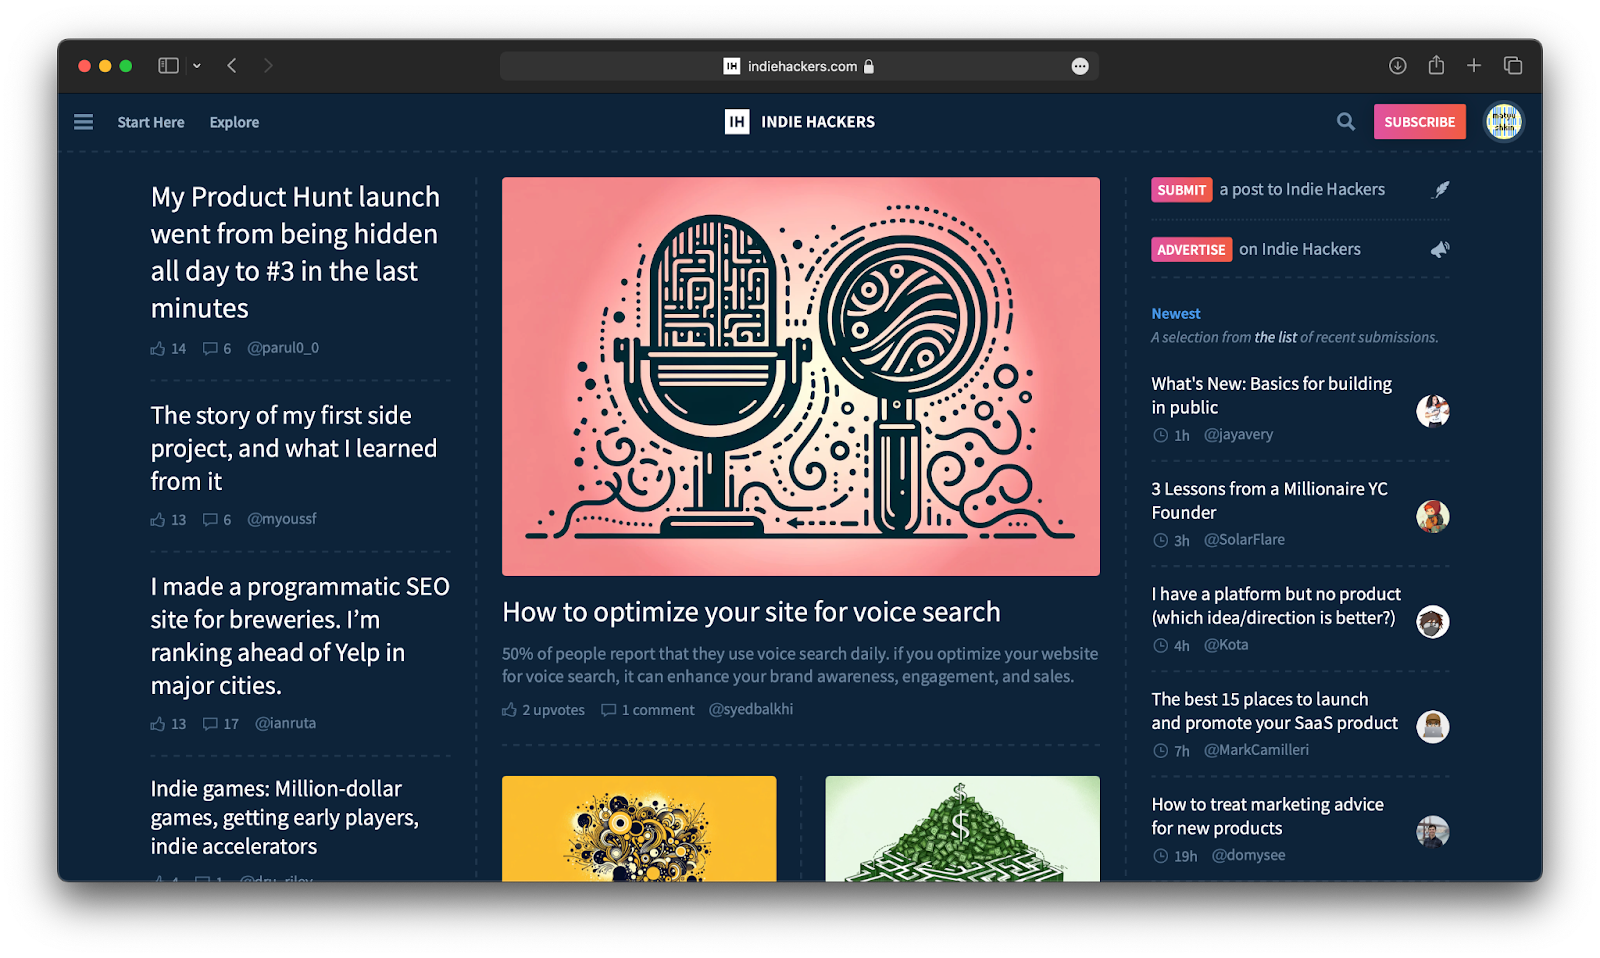
Task: Click the INDIE HACKERS site title
Action: pos(818,122)
